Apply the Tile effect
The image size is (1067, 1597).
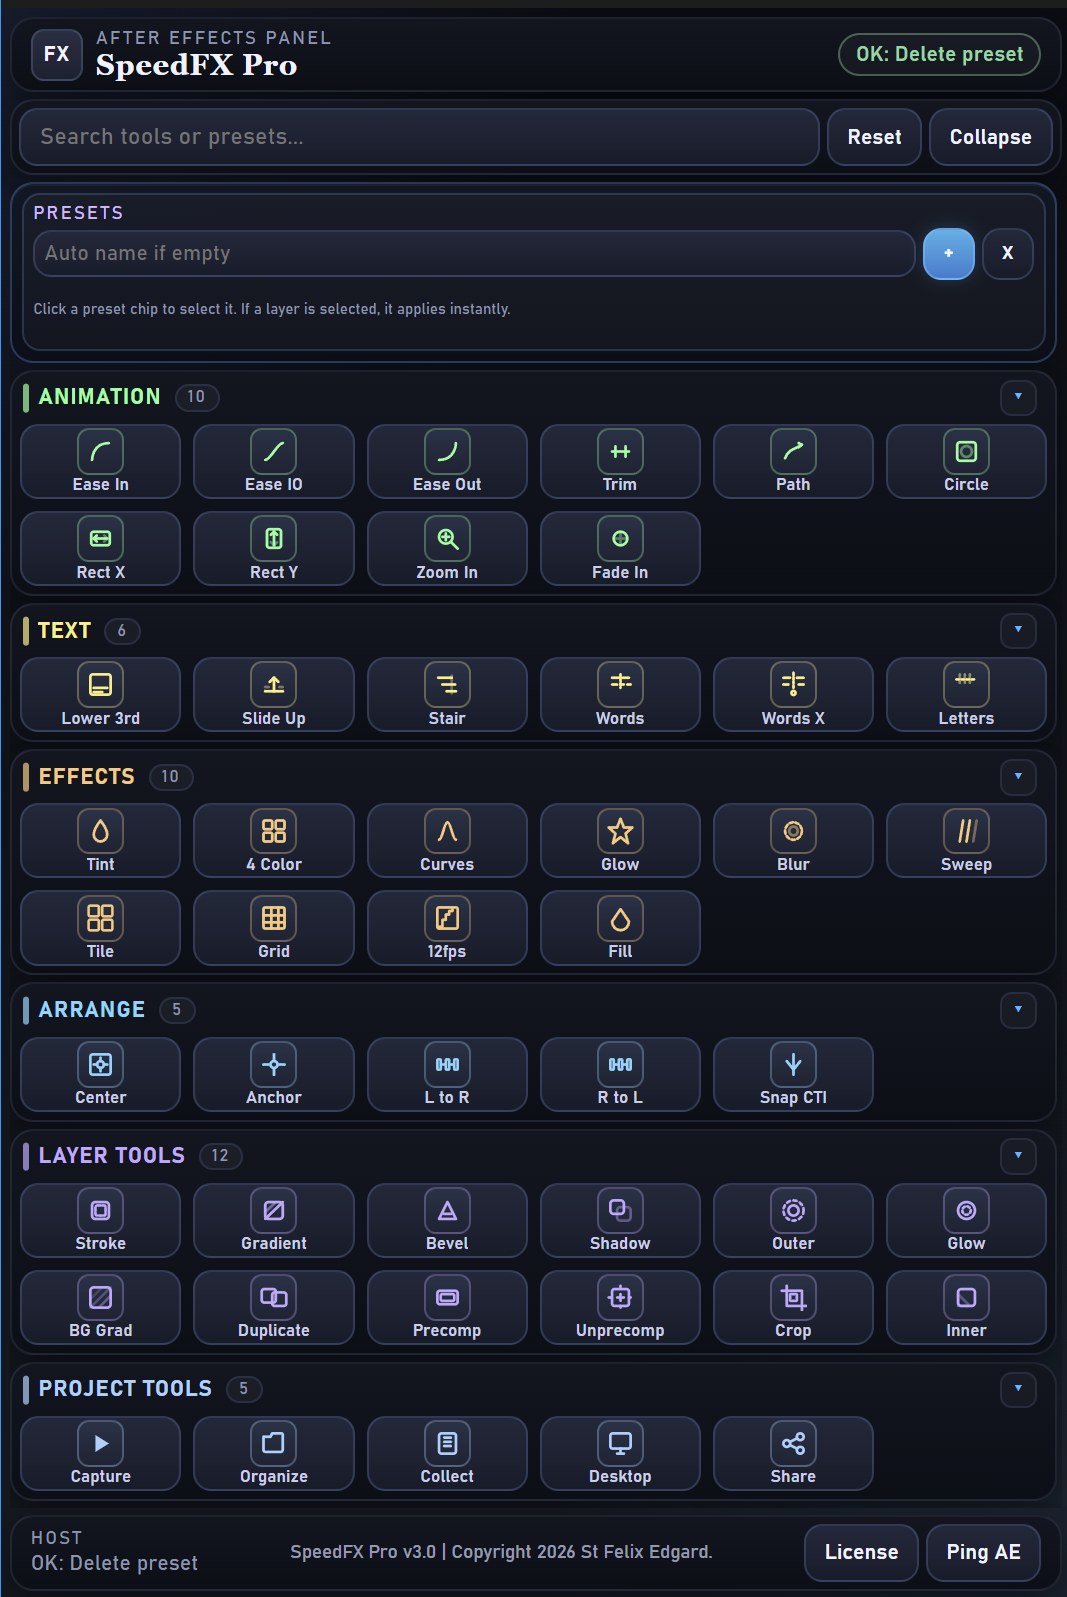click(100, 927)
